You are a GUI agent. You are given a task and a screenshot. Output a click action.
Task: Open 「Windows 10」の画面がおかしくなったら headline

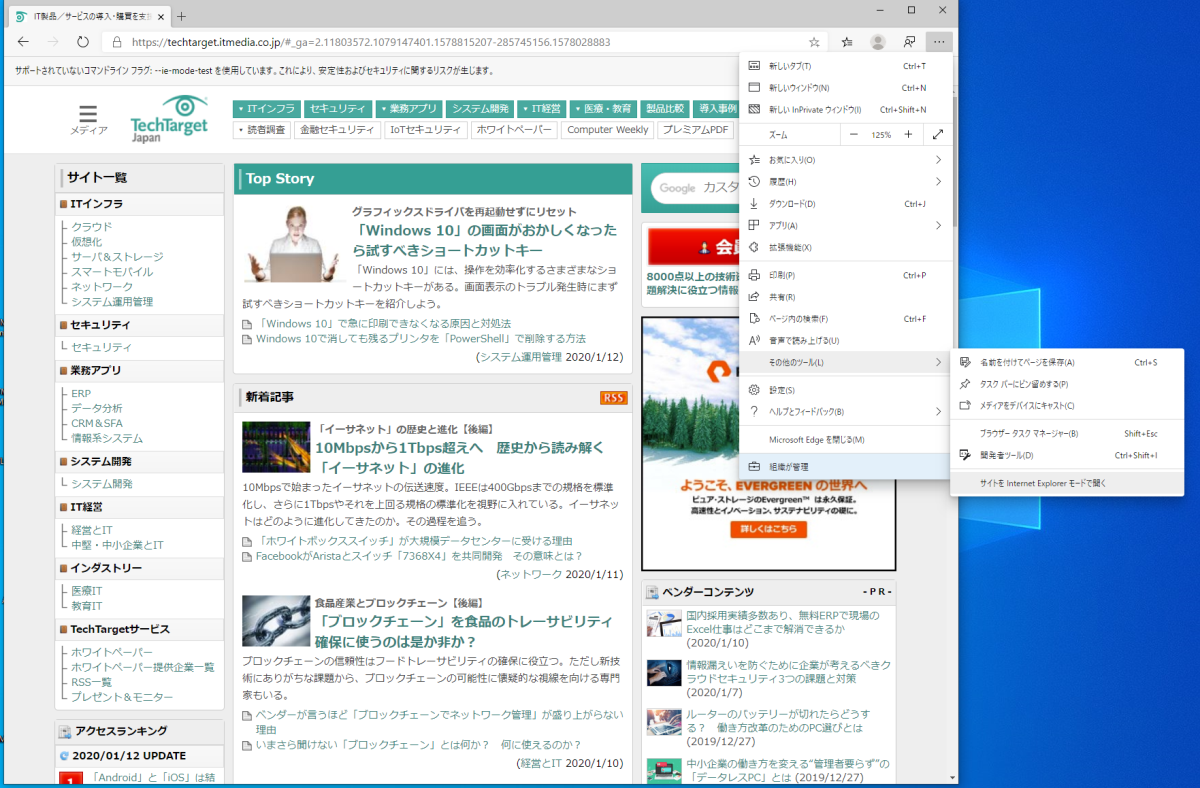486,239
